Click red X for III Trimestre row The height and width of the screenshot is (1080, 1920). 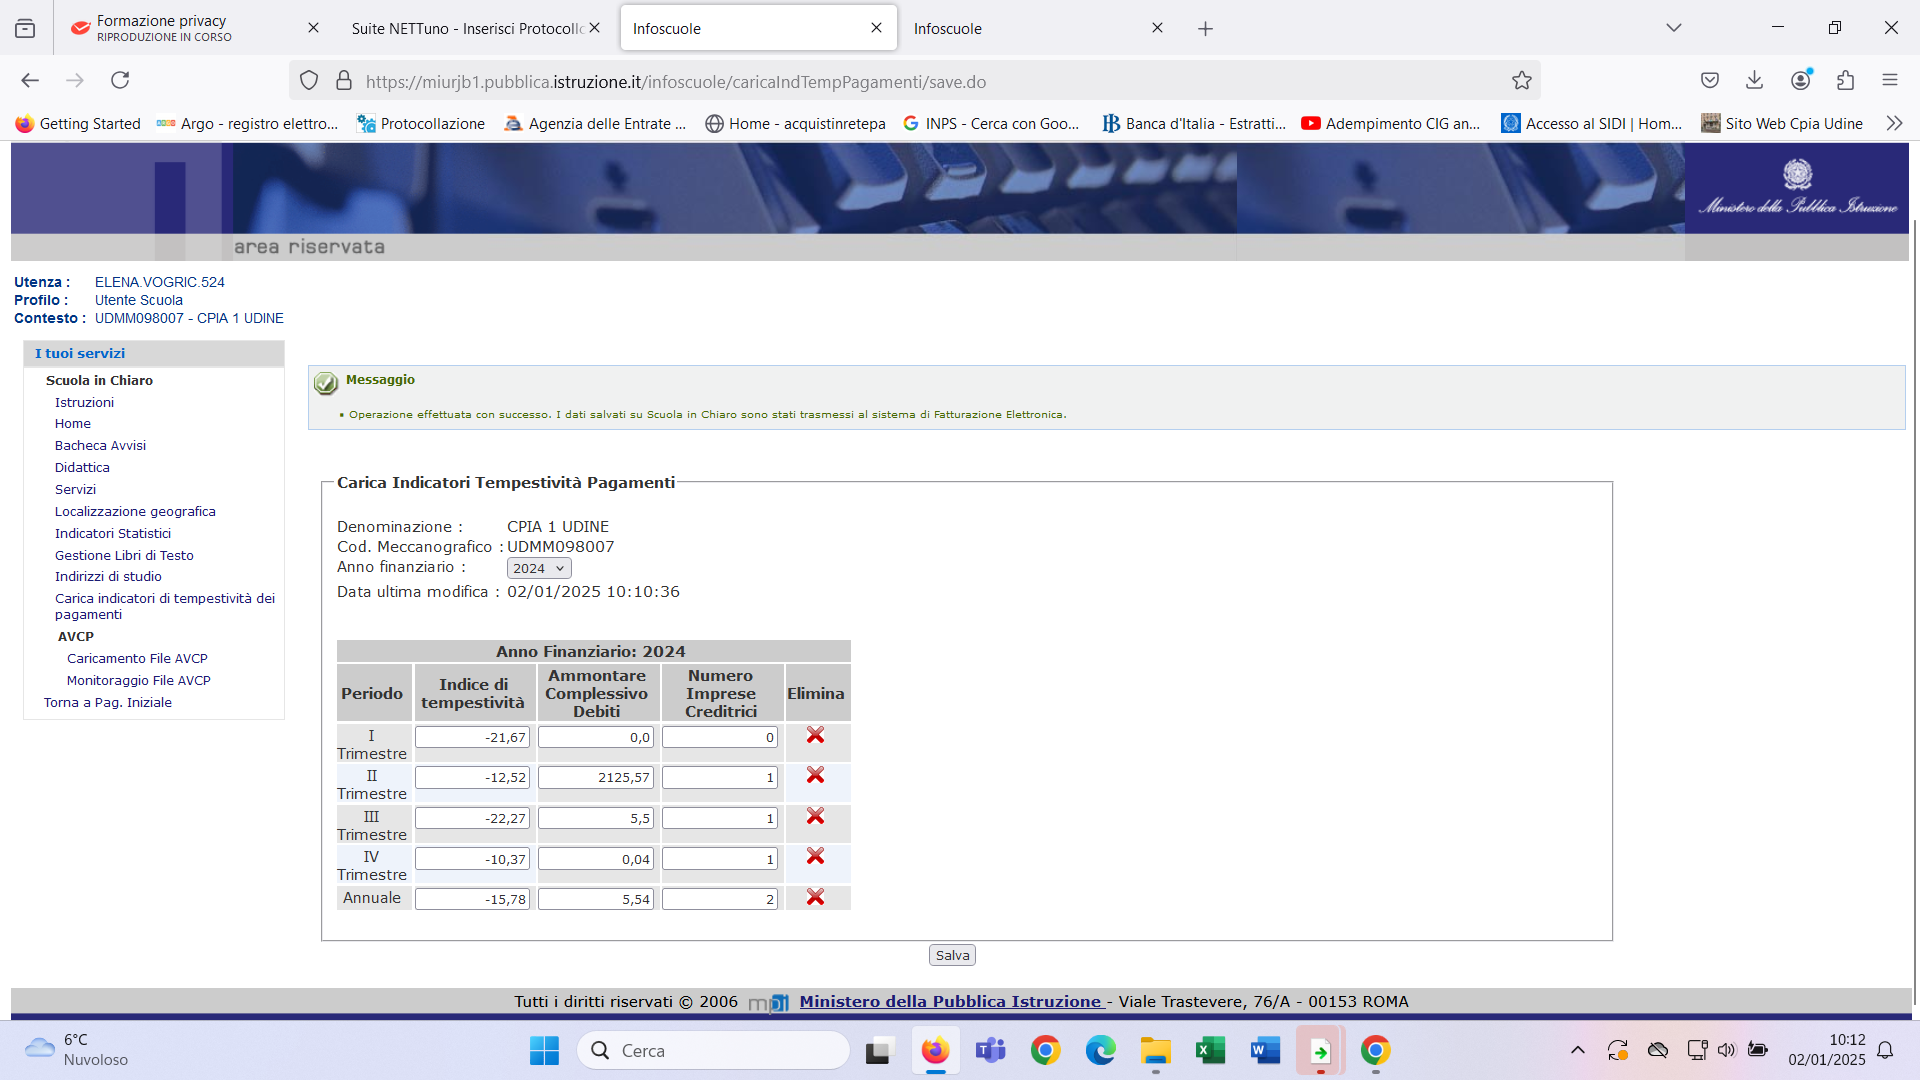pos(815,817)
